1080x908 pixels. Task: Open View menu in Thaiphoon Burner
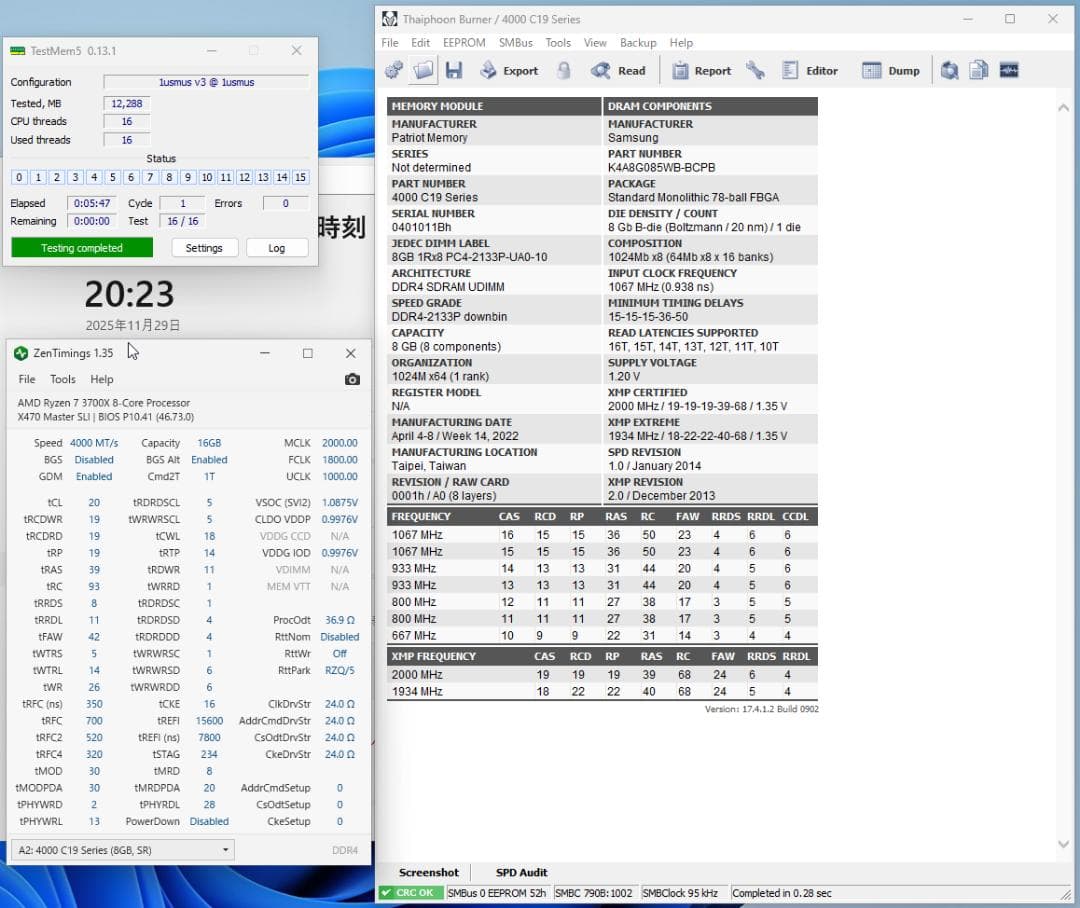click(x=595, y=43)
